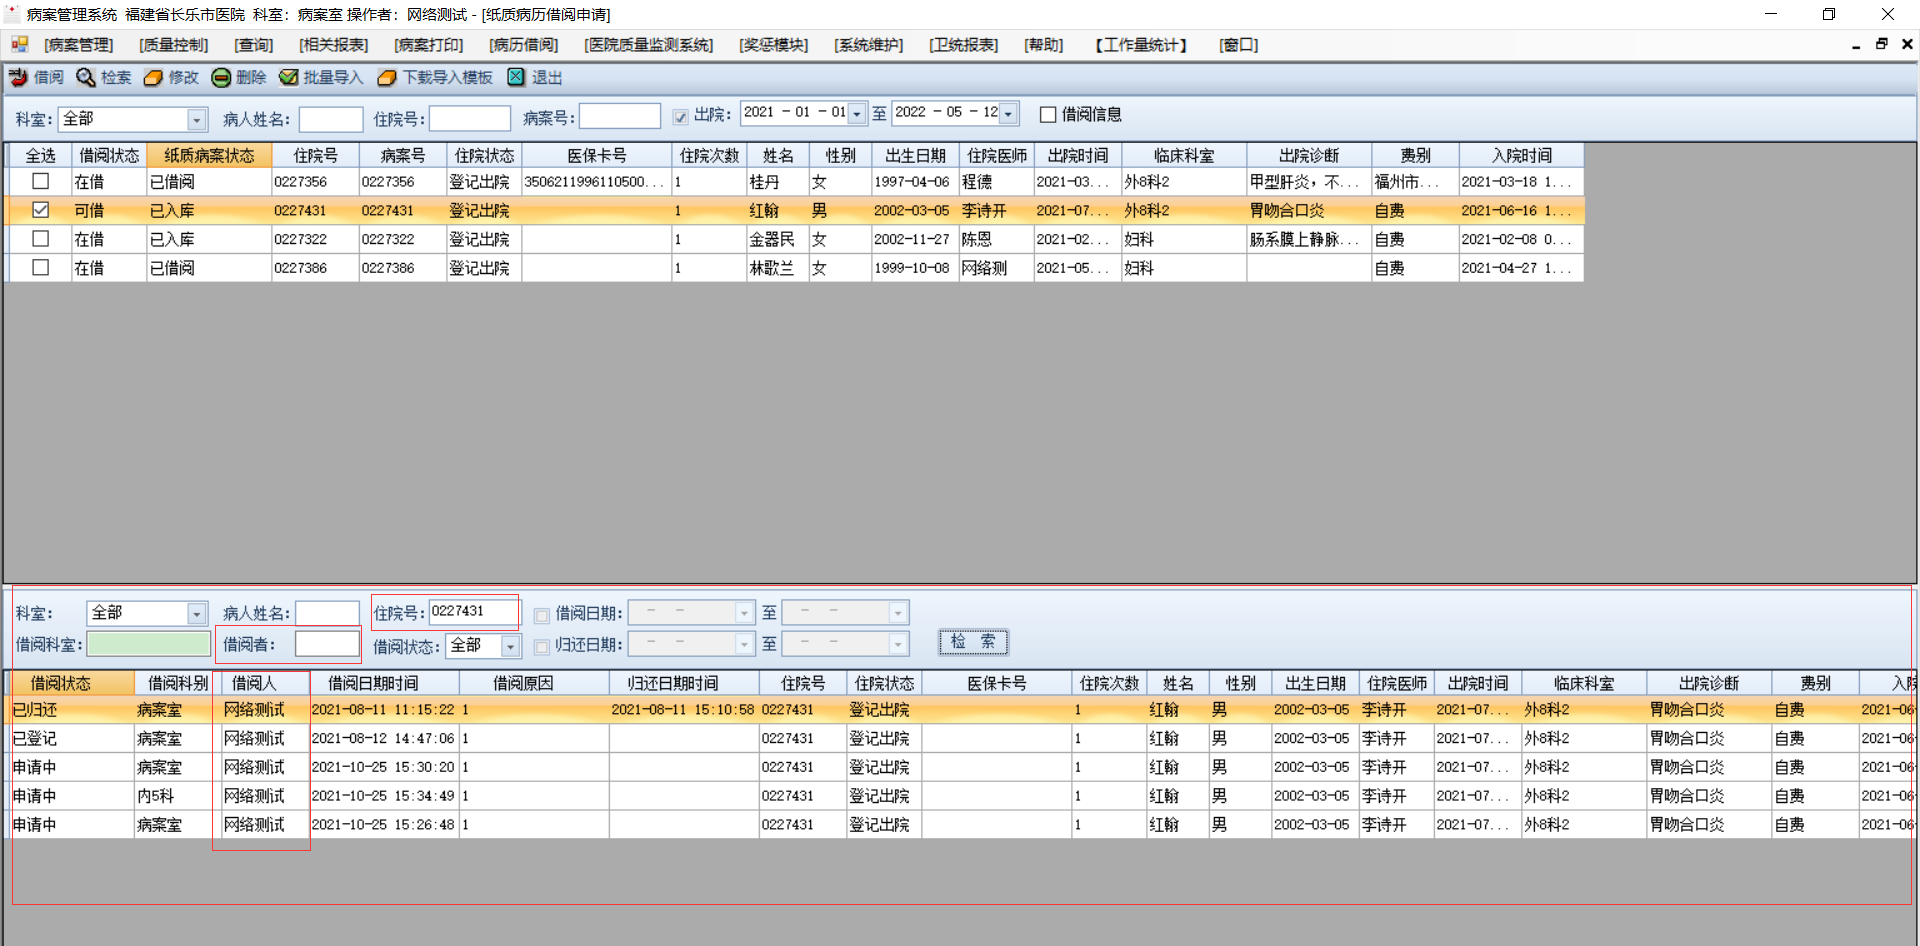The width and height of the screenshot is (1920, 946).
Task: Select the 已登记 lending record row
Action: [960, 739]
